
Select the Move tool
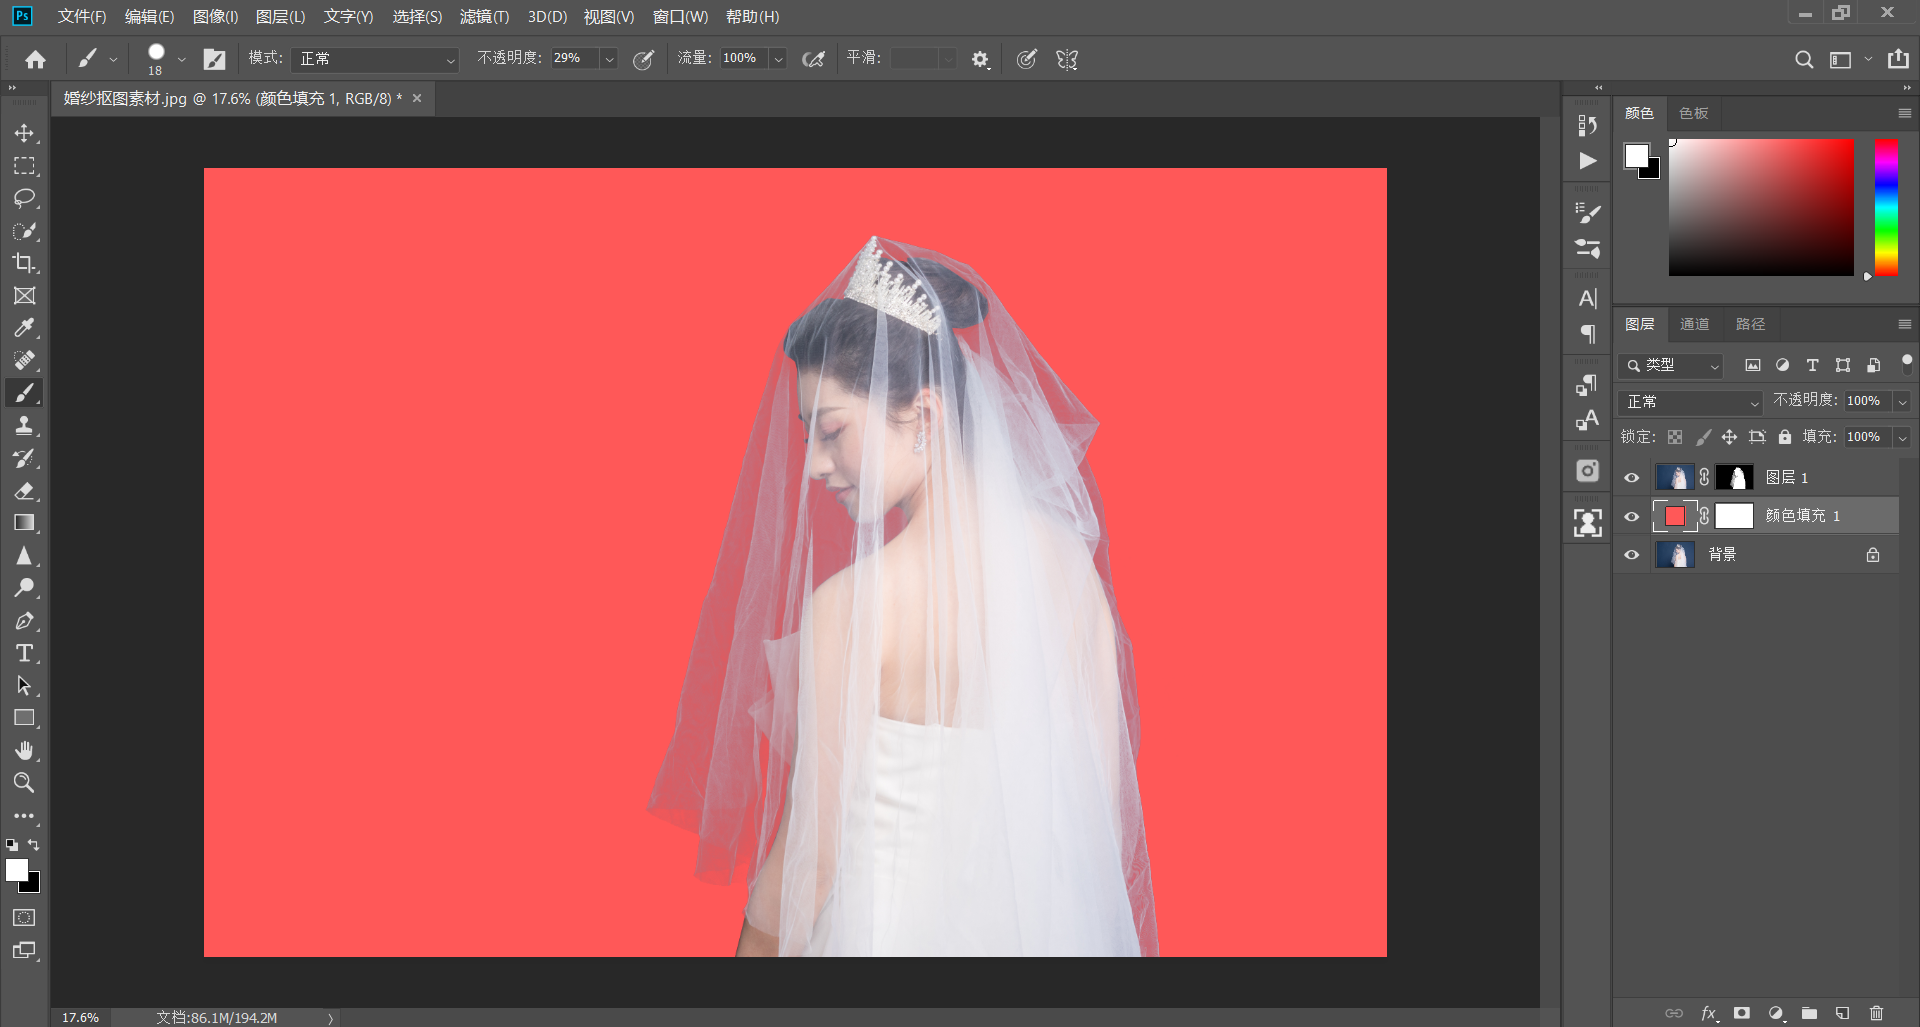pos(24,133)
